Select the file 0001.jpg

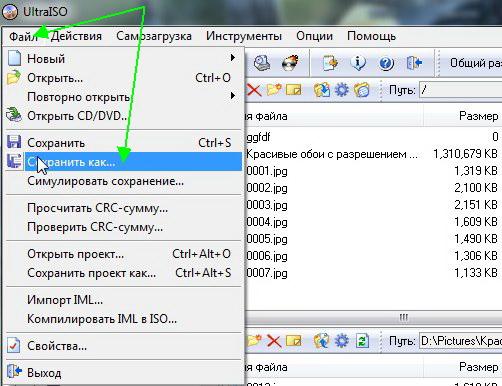tap(267, 171)
